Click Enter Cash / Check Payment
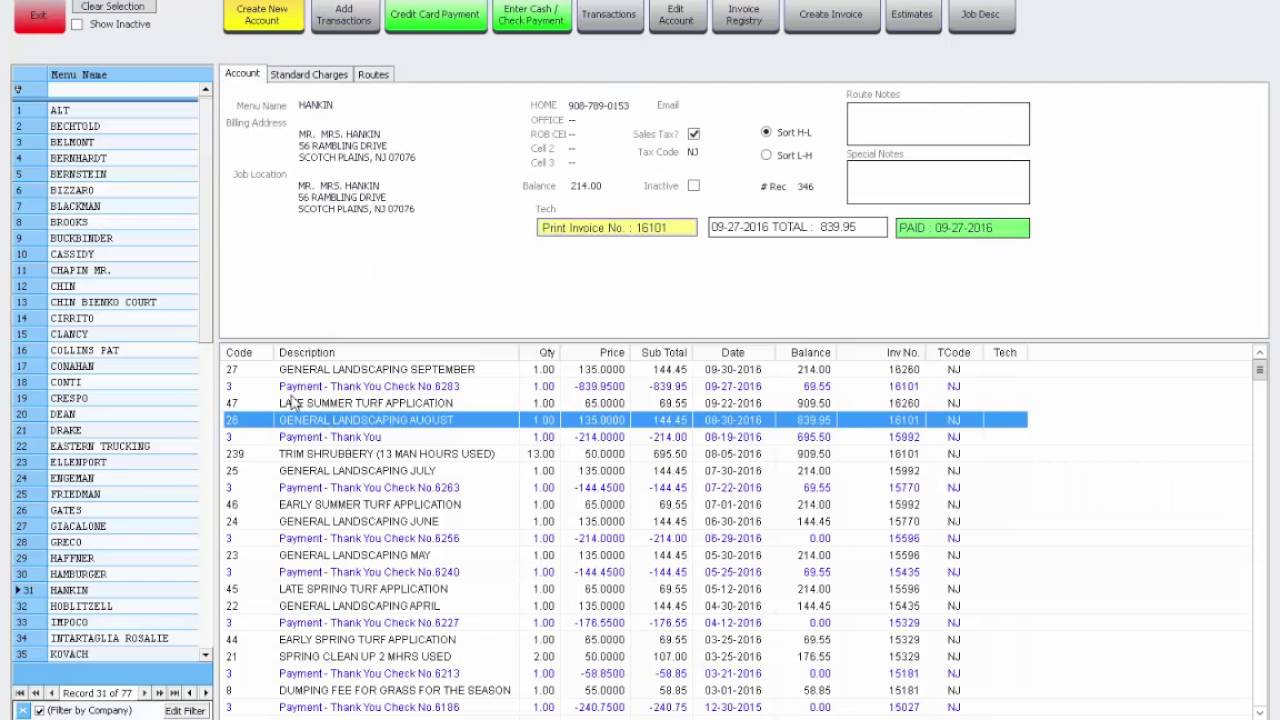 point(531,15)
